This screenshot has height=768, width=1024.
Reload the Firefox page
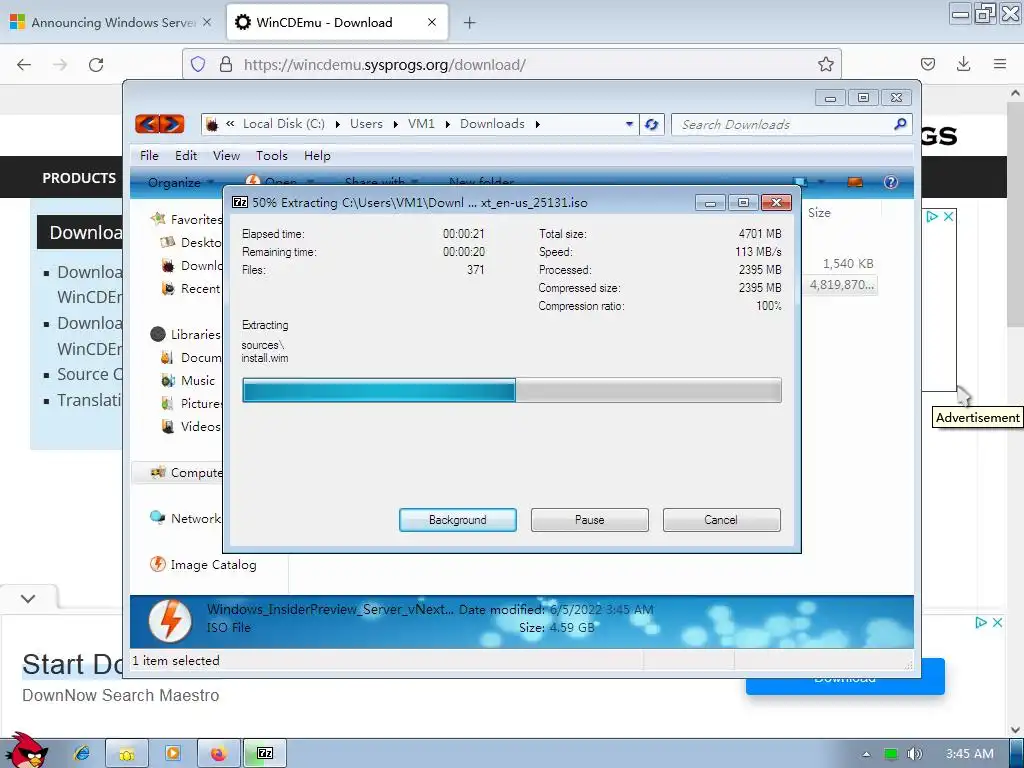(x=96, y=65)
